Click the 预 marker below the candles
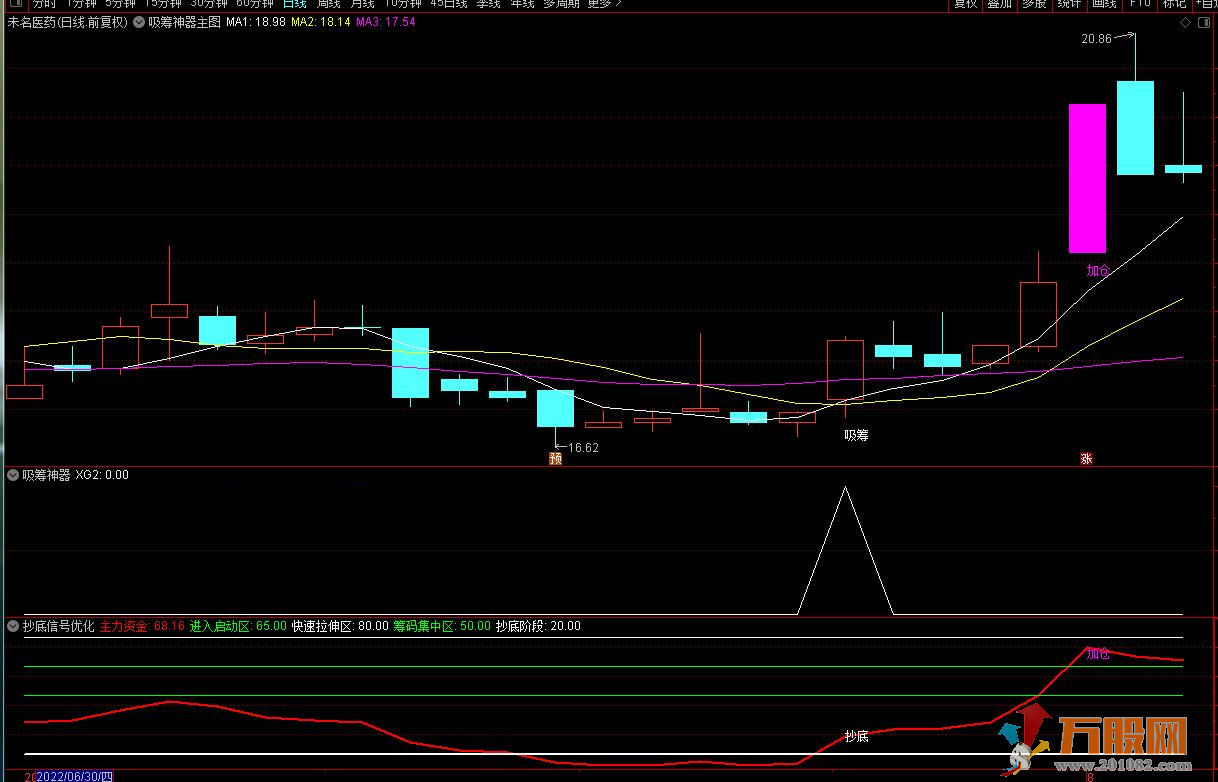Viewport: 1218px width, 782px height. 555,459
